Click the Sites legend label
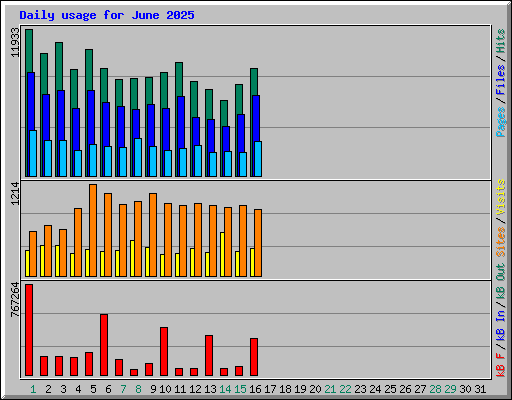Screen dimensions: 512x400 [x=500, y=241]
